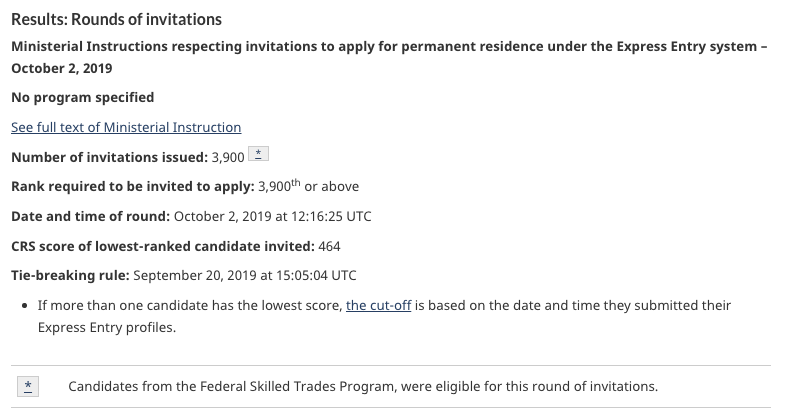Click the CRS score value 464
This screenshot has height=413, width=802.
tap(329, 247)
